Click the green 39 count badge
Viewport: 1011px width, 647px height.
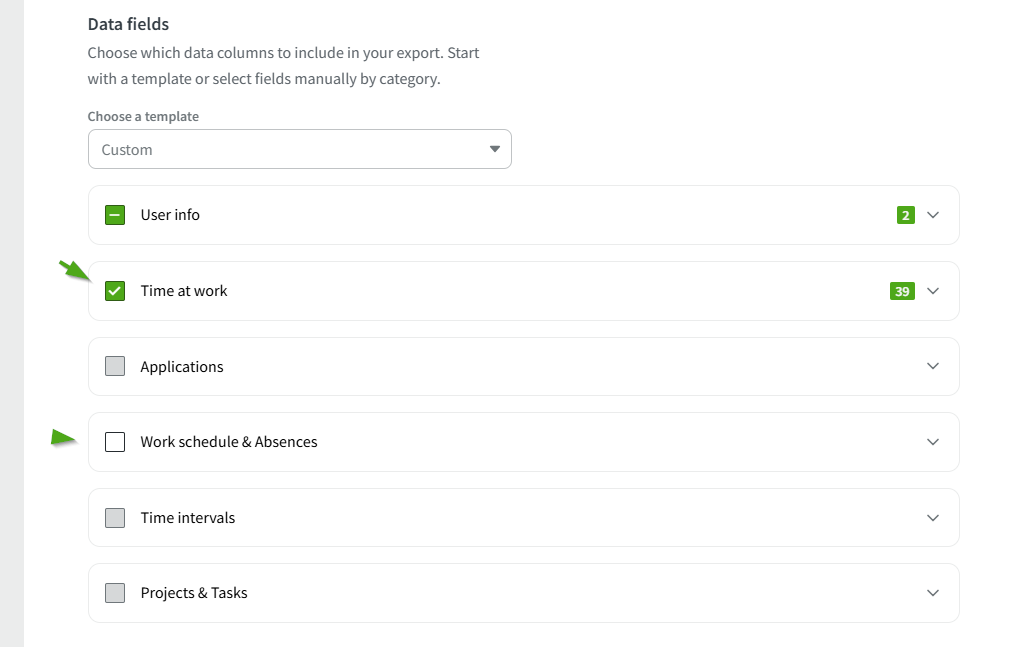(902, 291)
